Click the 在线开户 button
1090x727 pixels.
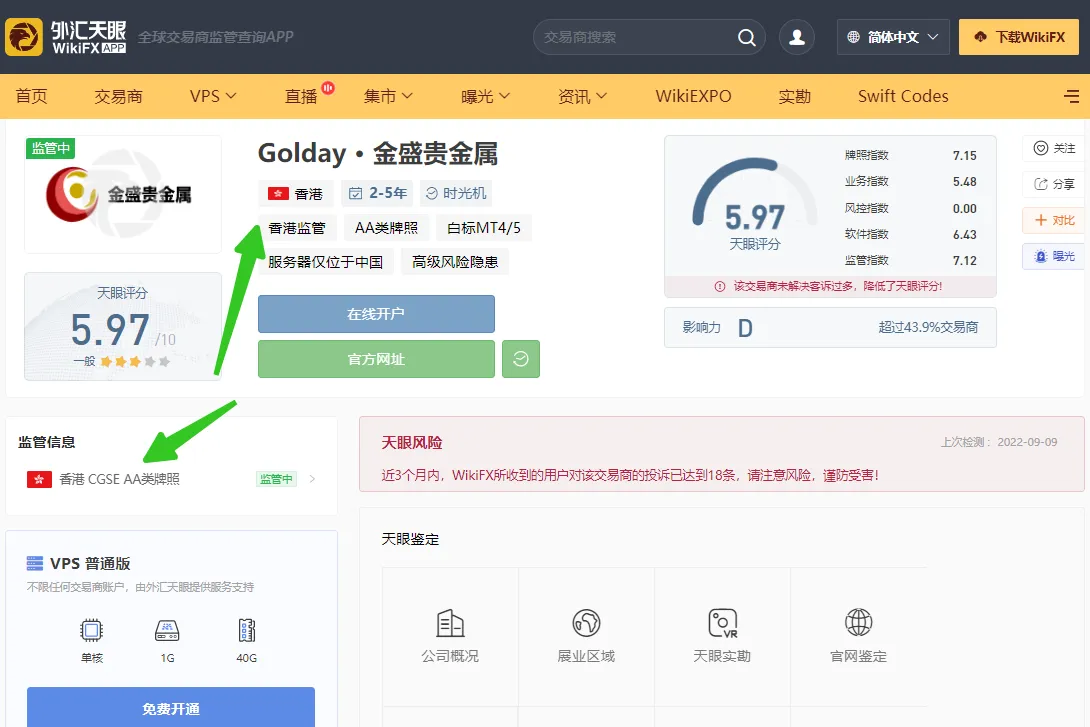(376, 314)
